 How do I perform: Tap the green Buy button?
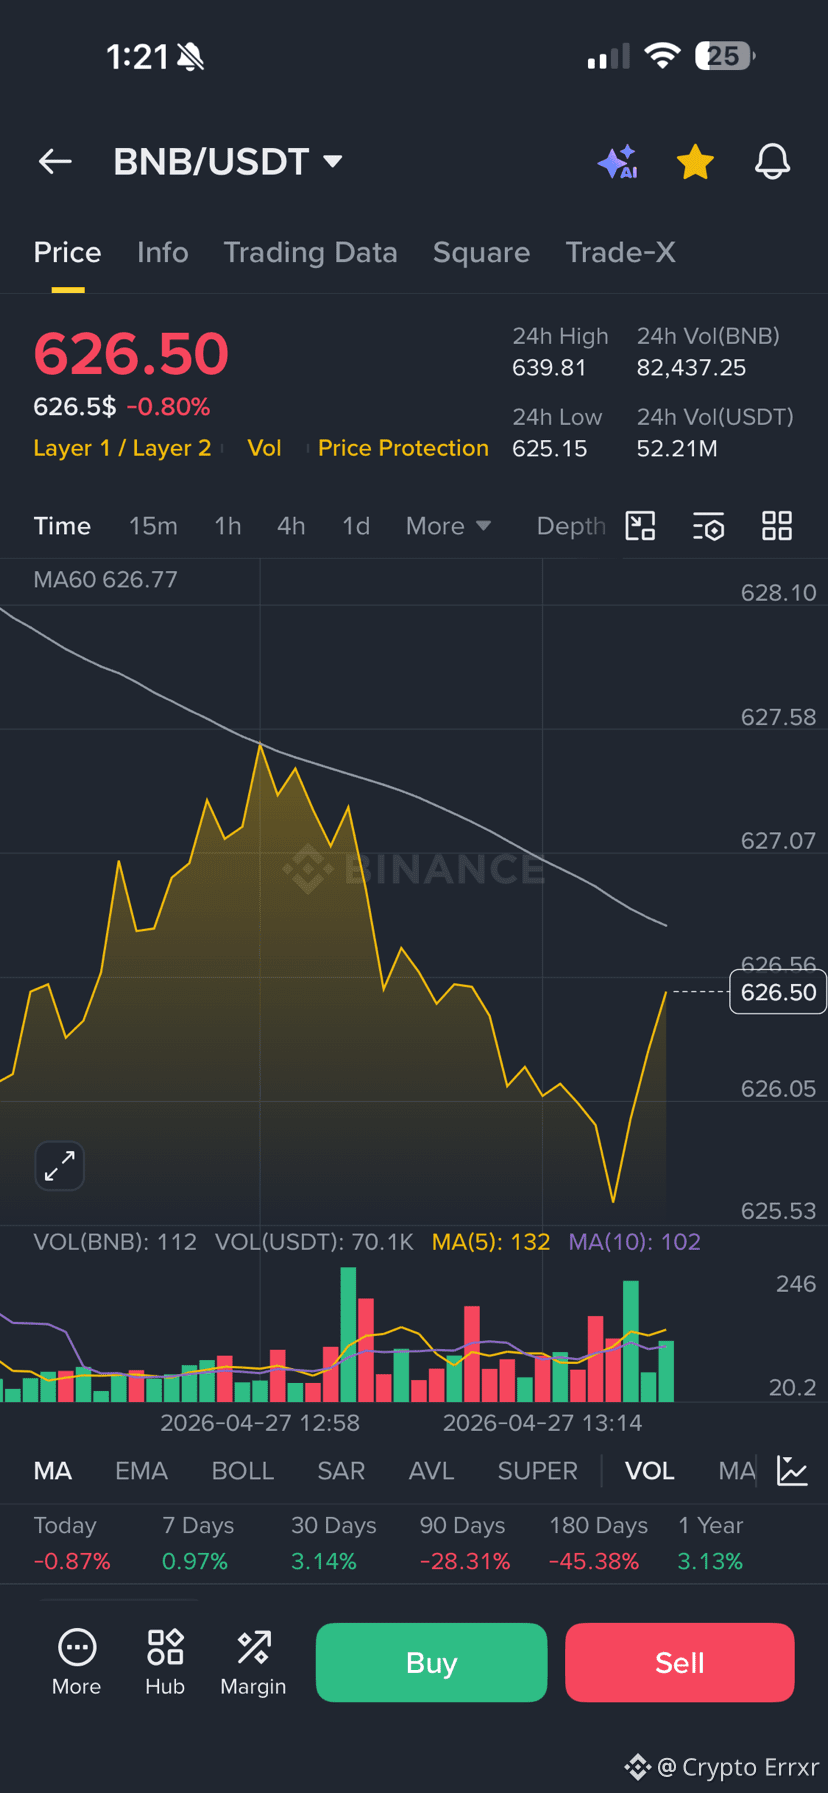(431, 1662)
